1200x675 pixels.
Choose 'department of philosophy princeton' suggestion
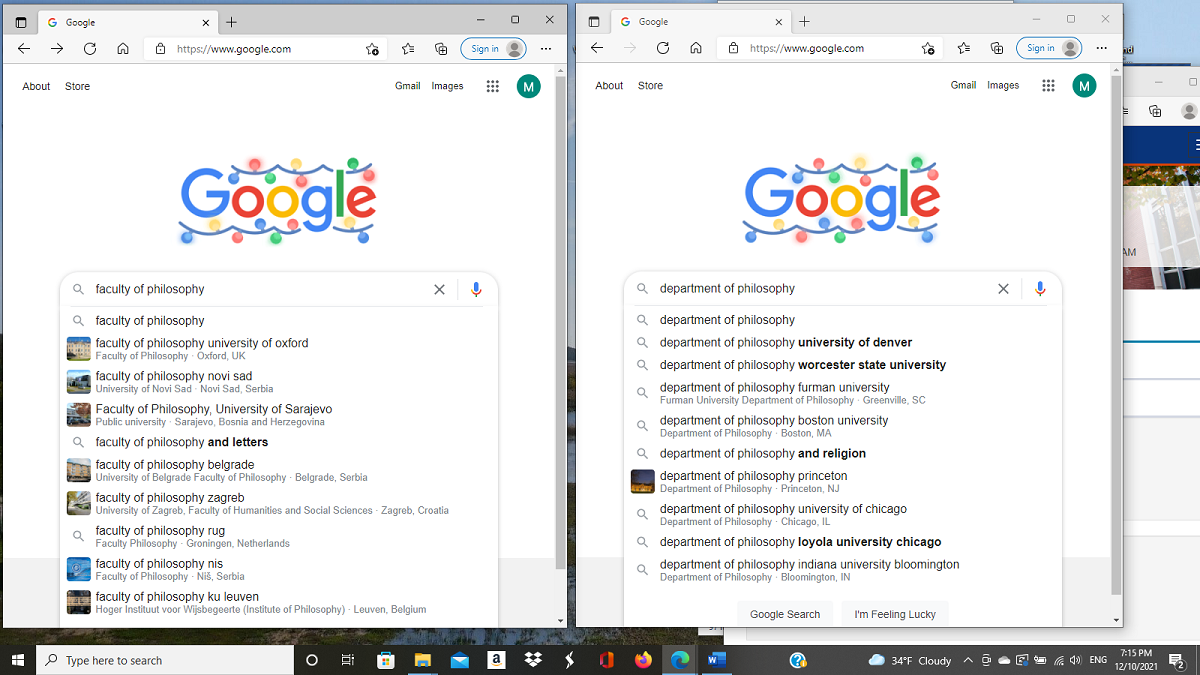pyautogui.click(x=753, y=476)
